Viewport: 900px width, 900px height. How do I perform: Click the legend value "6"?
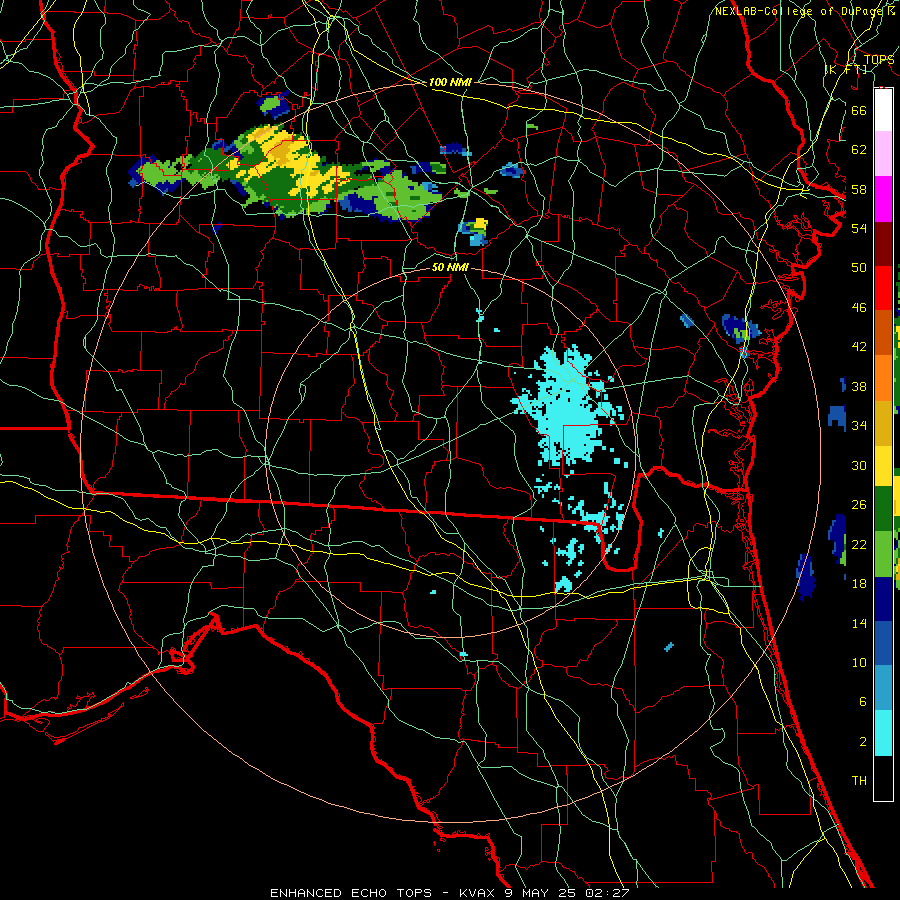coord(862,702)
